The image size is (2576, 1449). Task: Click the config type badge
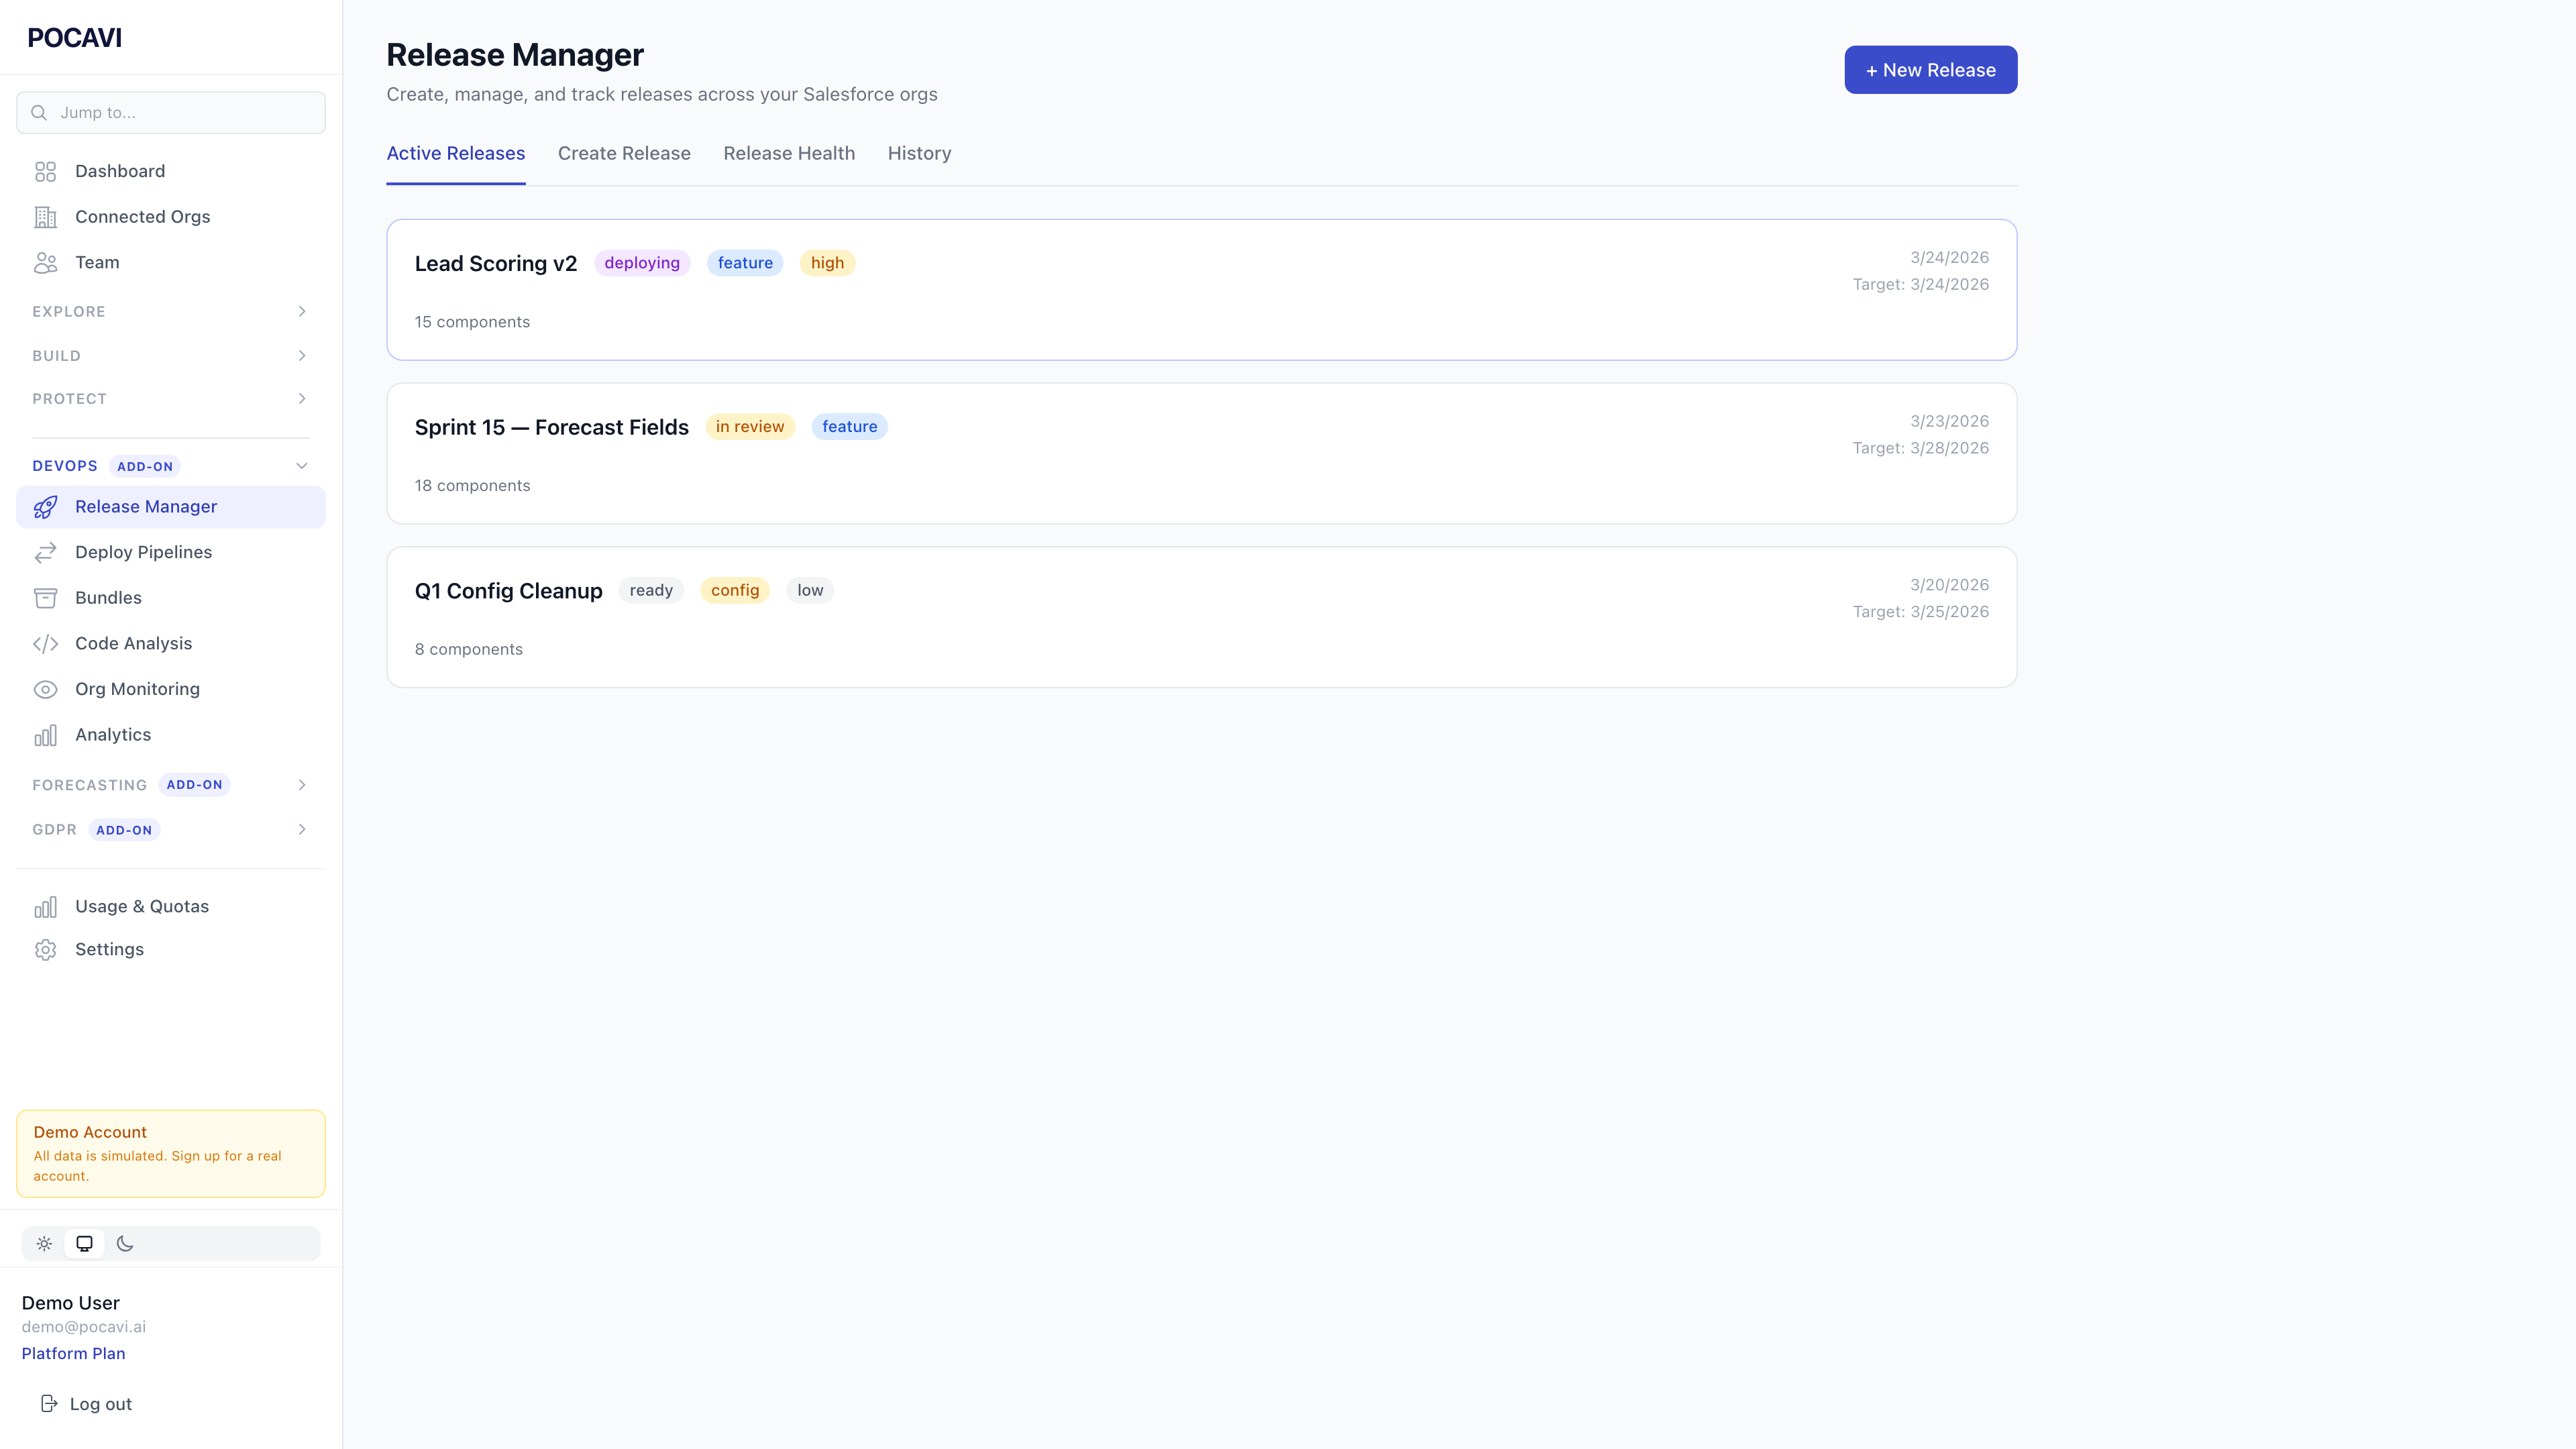click(x=735, y=591)
